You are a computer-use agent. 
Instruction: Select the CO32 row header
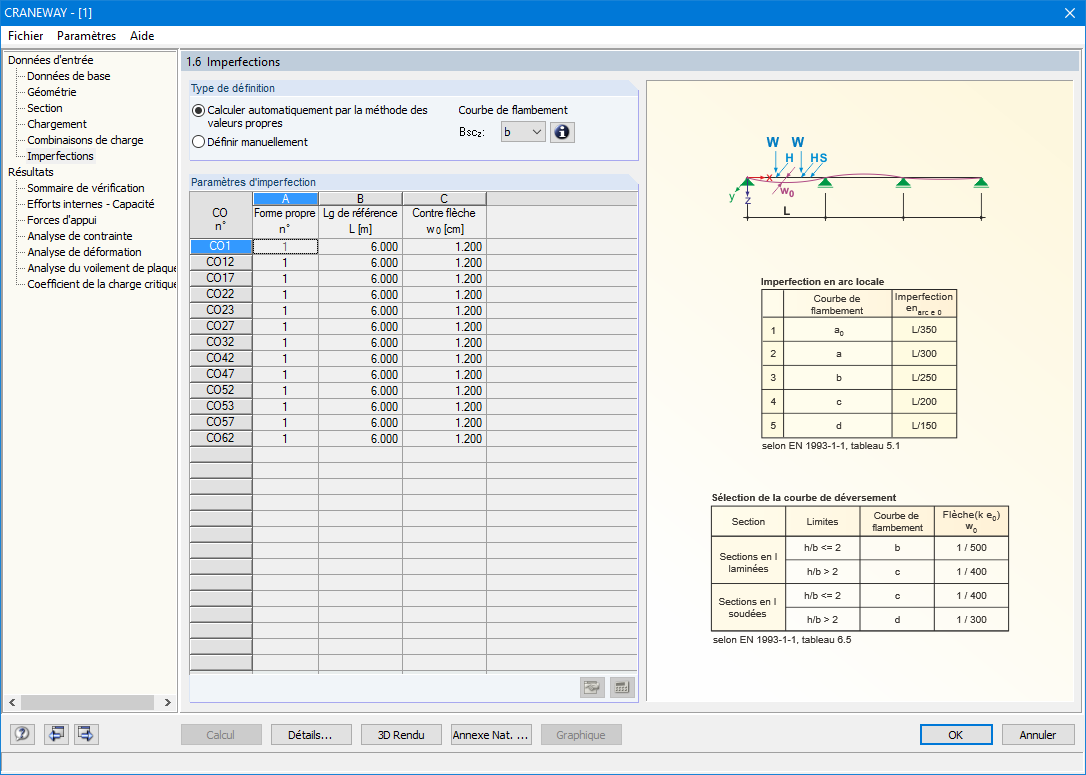coord(220,341)
